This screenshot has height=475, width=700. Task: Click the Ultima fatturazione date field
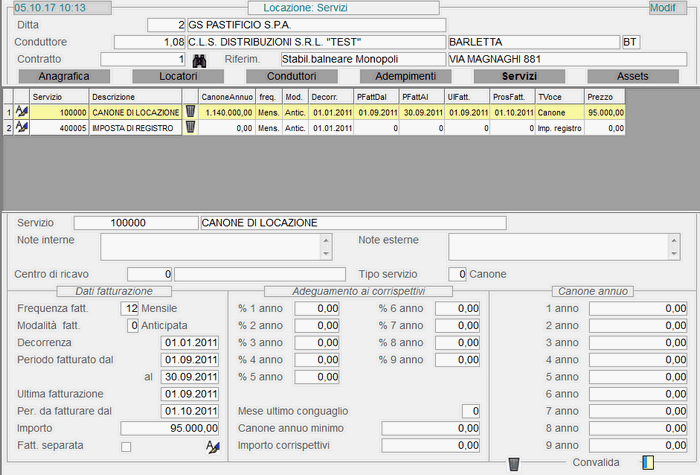tap(190, 394)
